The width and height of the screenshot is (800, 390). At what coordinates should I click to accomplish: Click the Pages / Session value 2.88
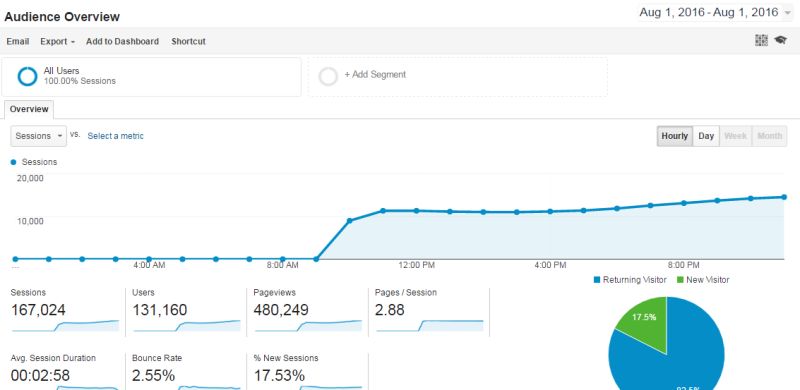(390, 310)
